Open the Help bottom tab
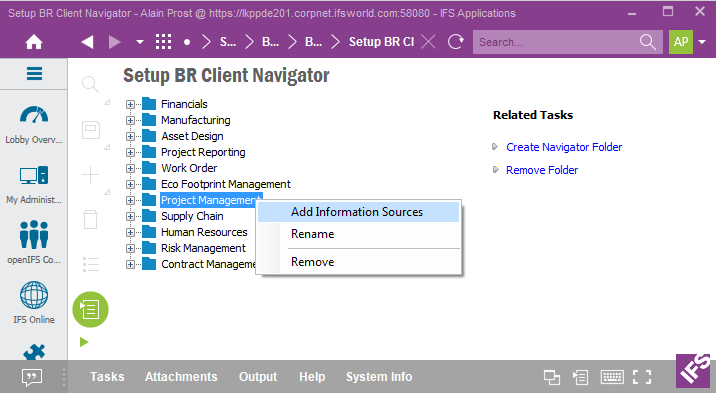The height and width of the screenshot is (393, 716). click(x=312, y=377)
